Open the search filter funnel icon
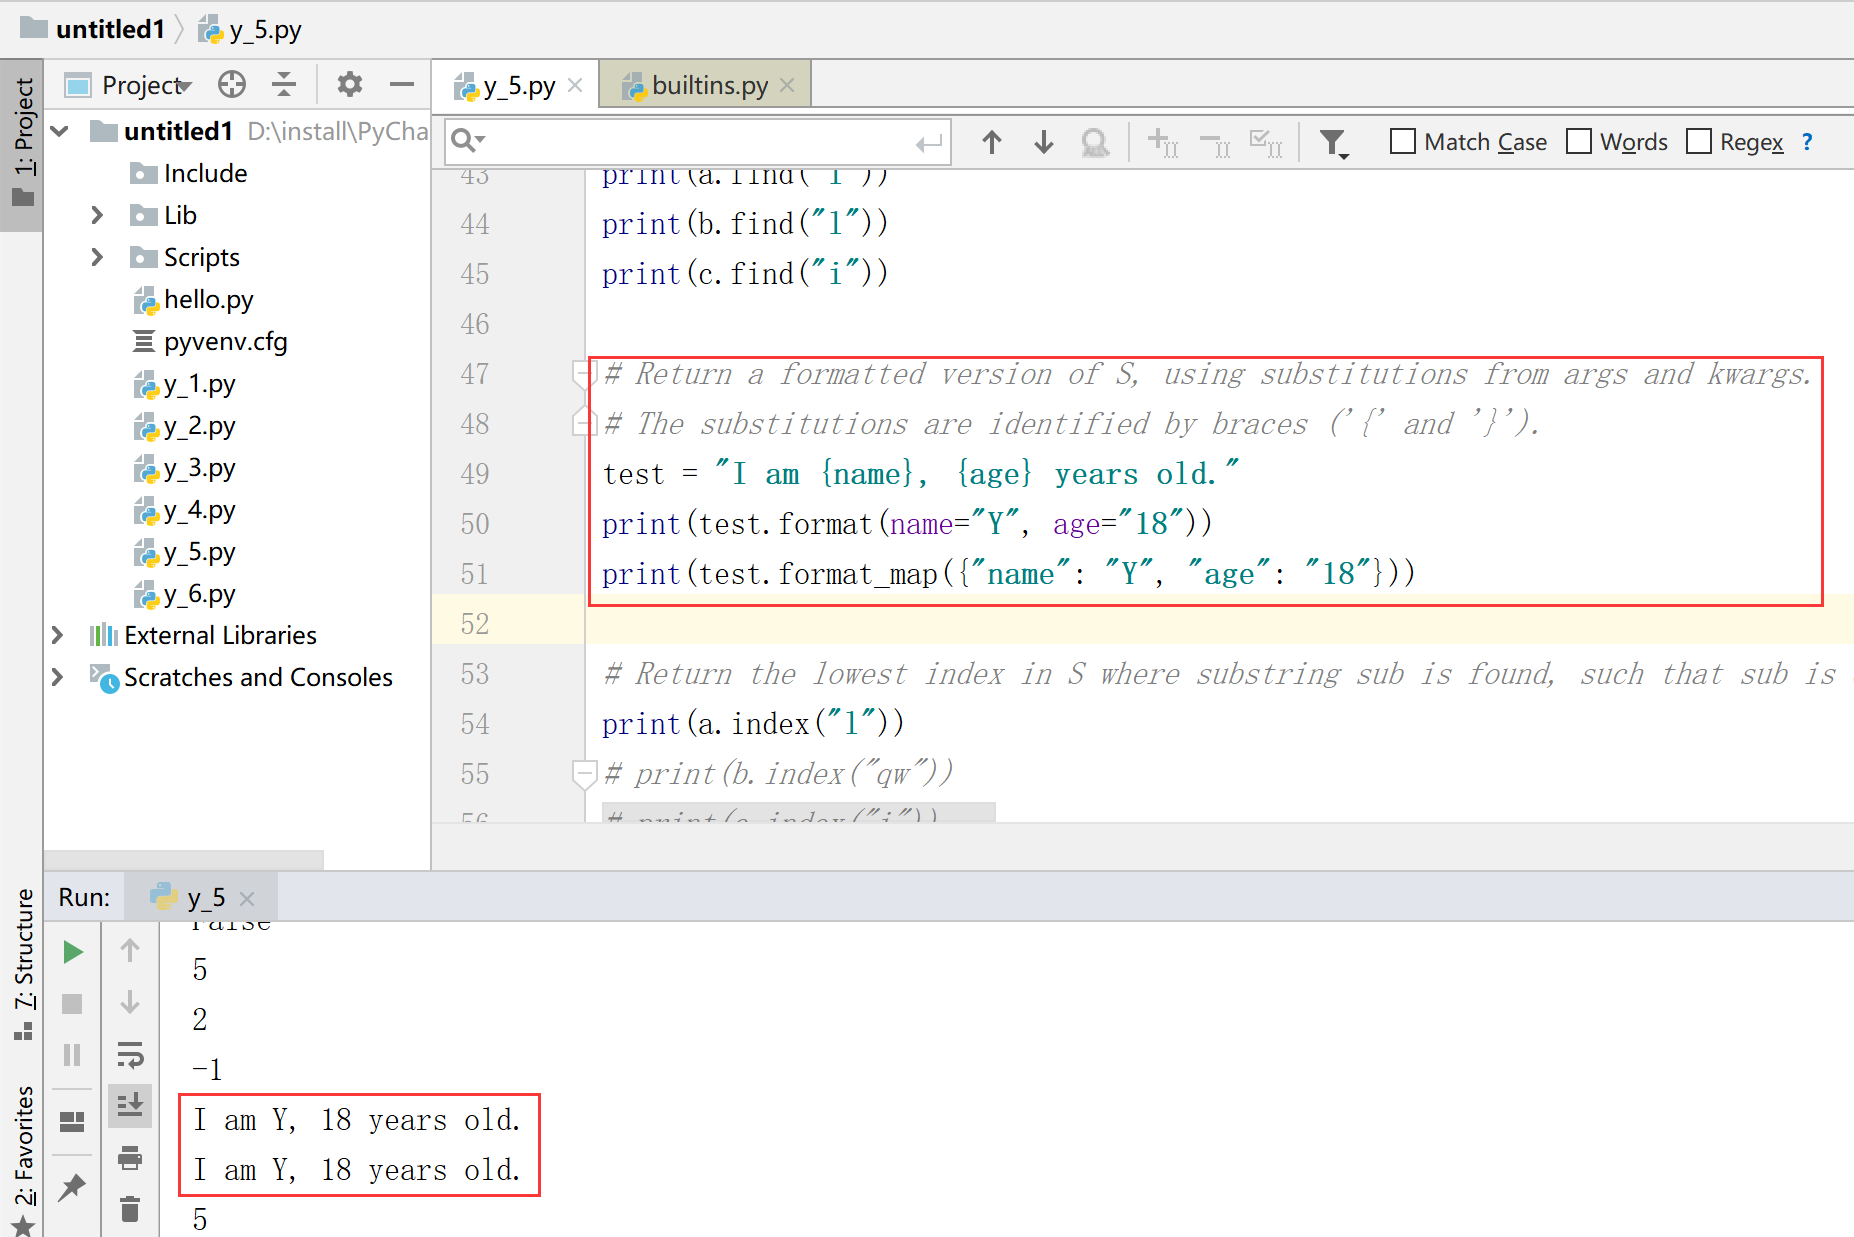Viewport: 1854px width, 1237px height. pos(1334,144)
